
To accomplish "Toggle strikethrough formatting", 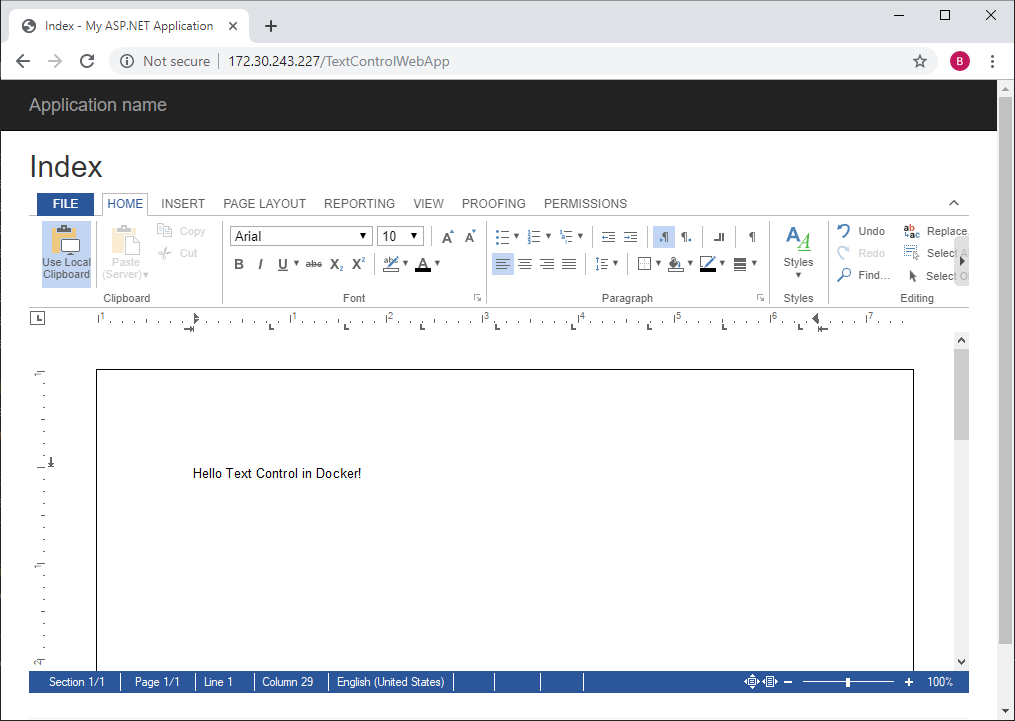I will [314, 264].
